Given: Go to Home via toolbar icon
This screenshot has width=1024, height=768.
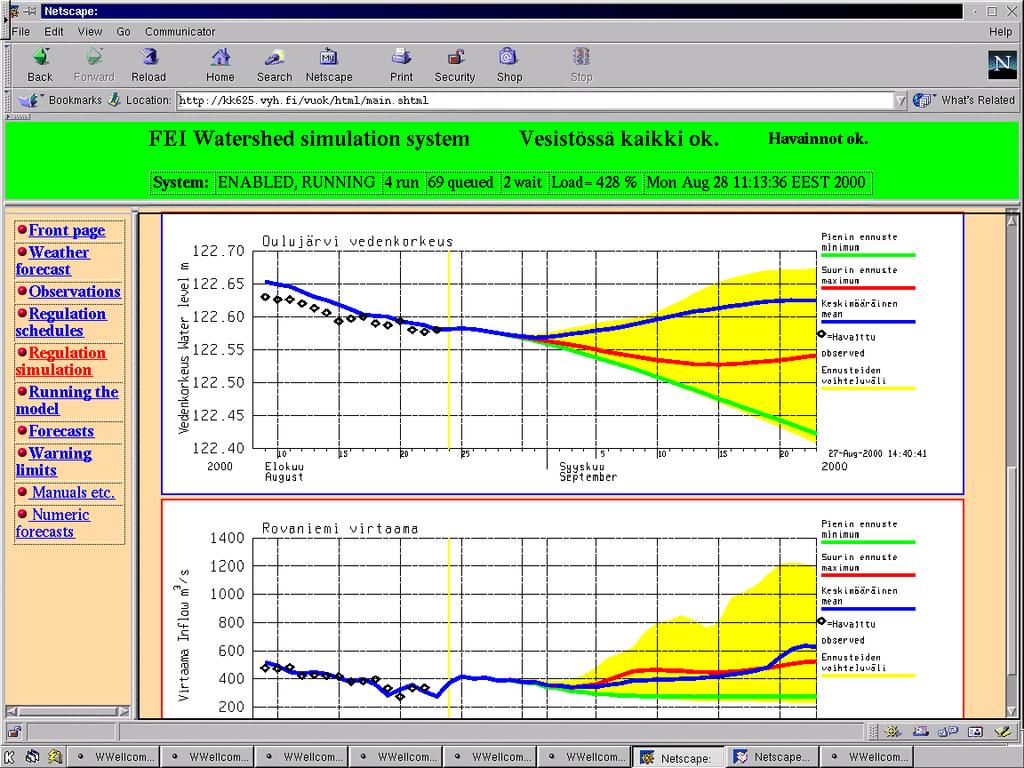Looking at the screenshot, I should coord(220,57).
